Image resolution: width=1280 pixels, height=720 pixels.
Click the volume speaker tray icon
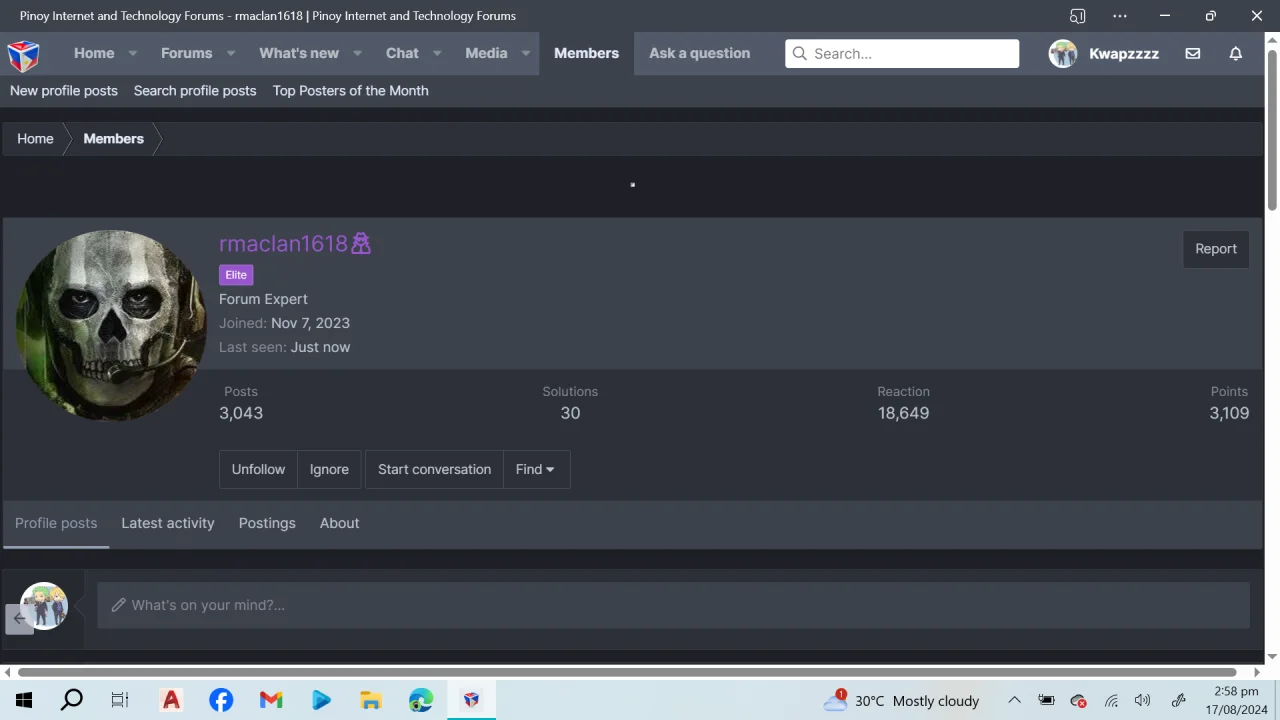[1143, 701]
